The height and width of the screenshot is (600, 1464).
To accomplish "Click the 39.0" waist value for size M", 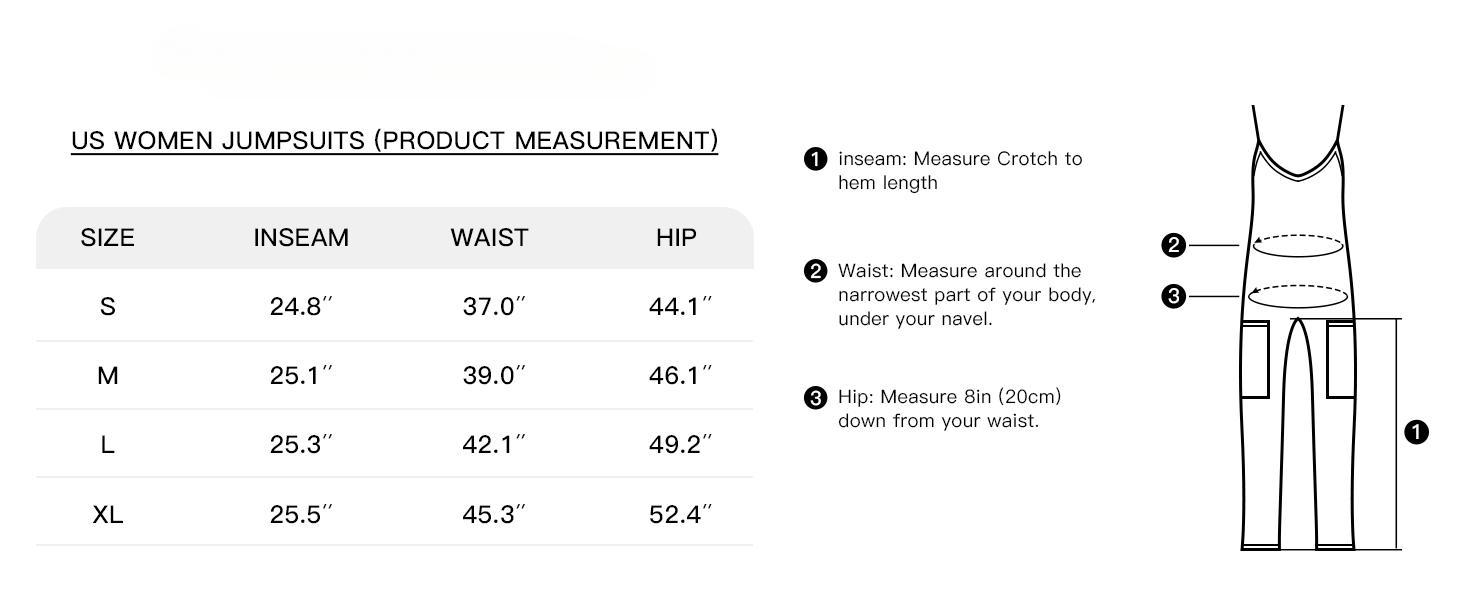I will click(493, 375).
